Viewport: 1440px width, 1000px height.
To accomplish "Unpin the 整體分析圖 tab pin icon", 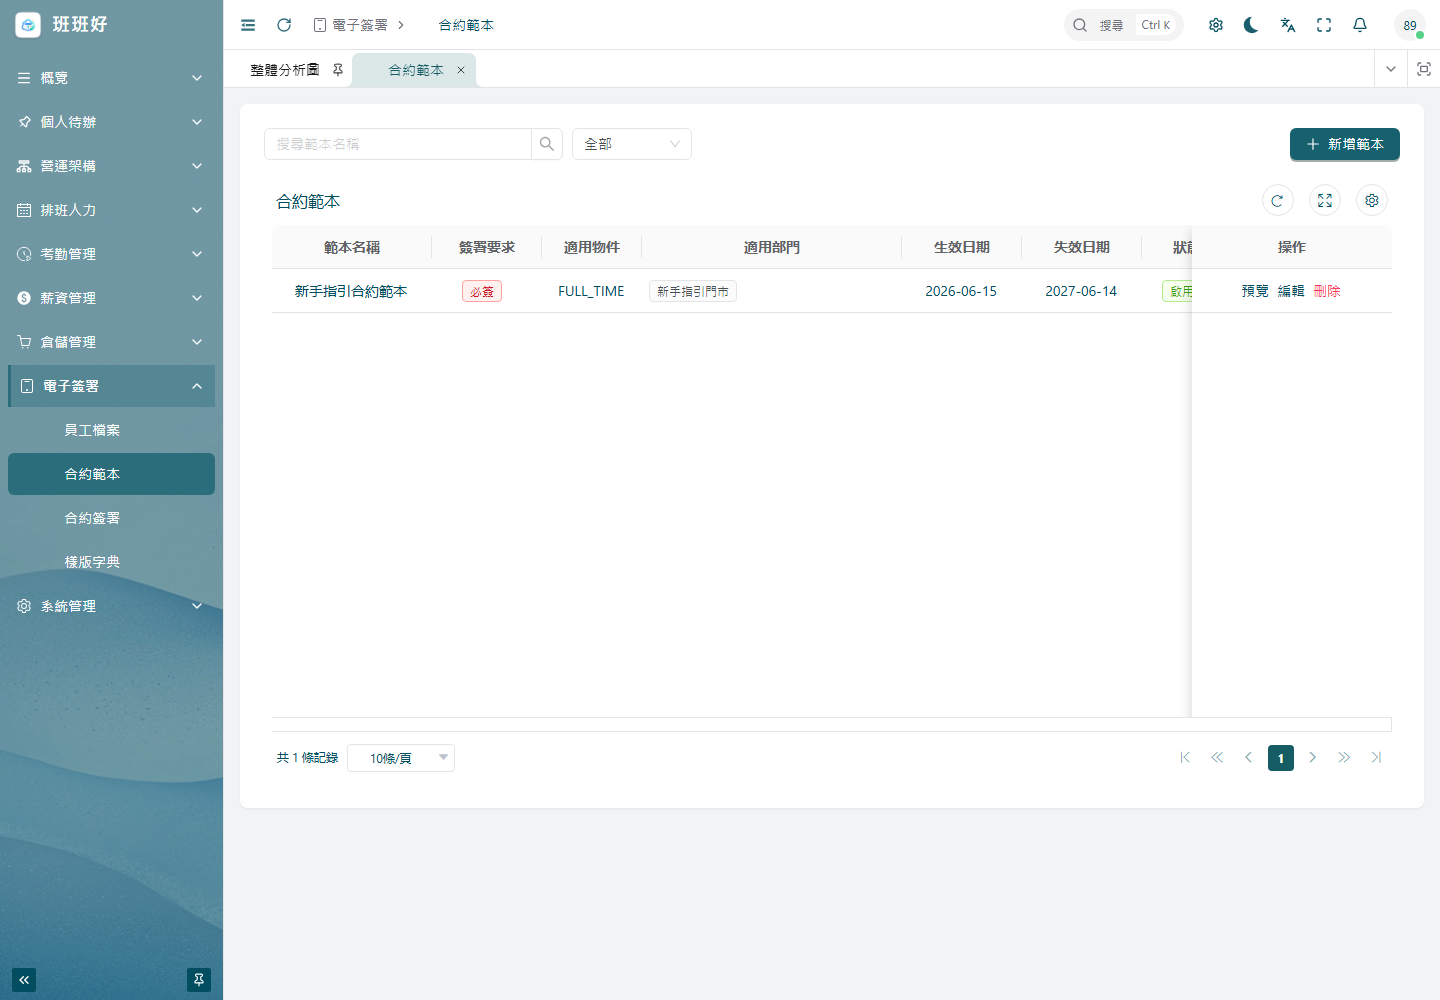I will [x=338, y=70].
